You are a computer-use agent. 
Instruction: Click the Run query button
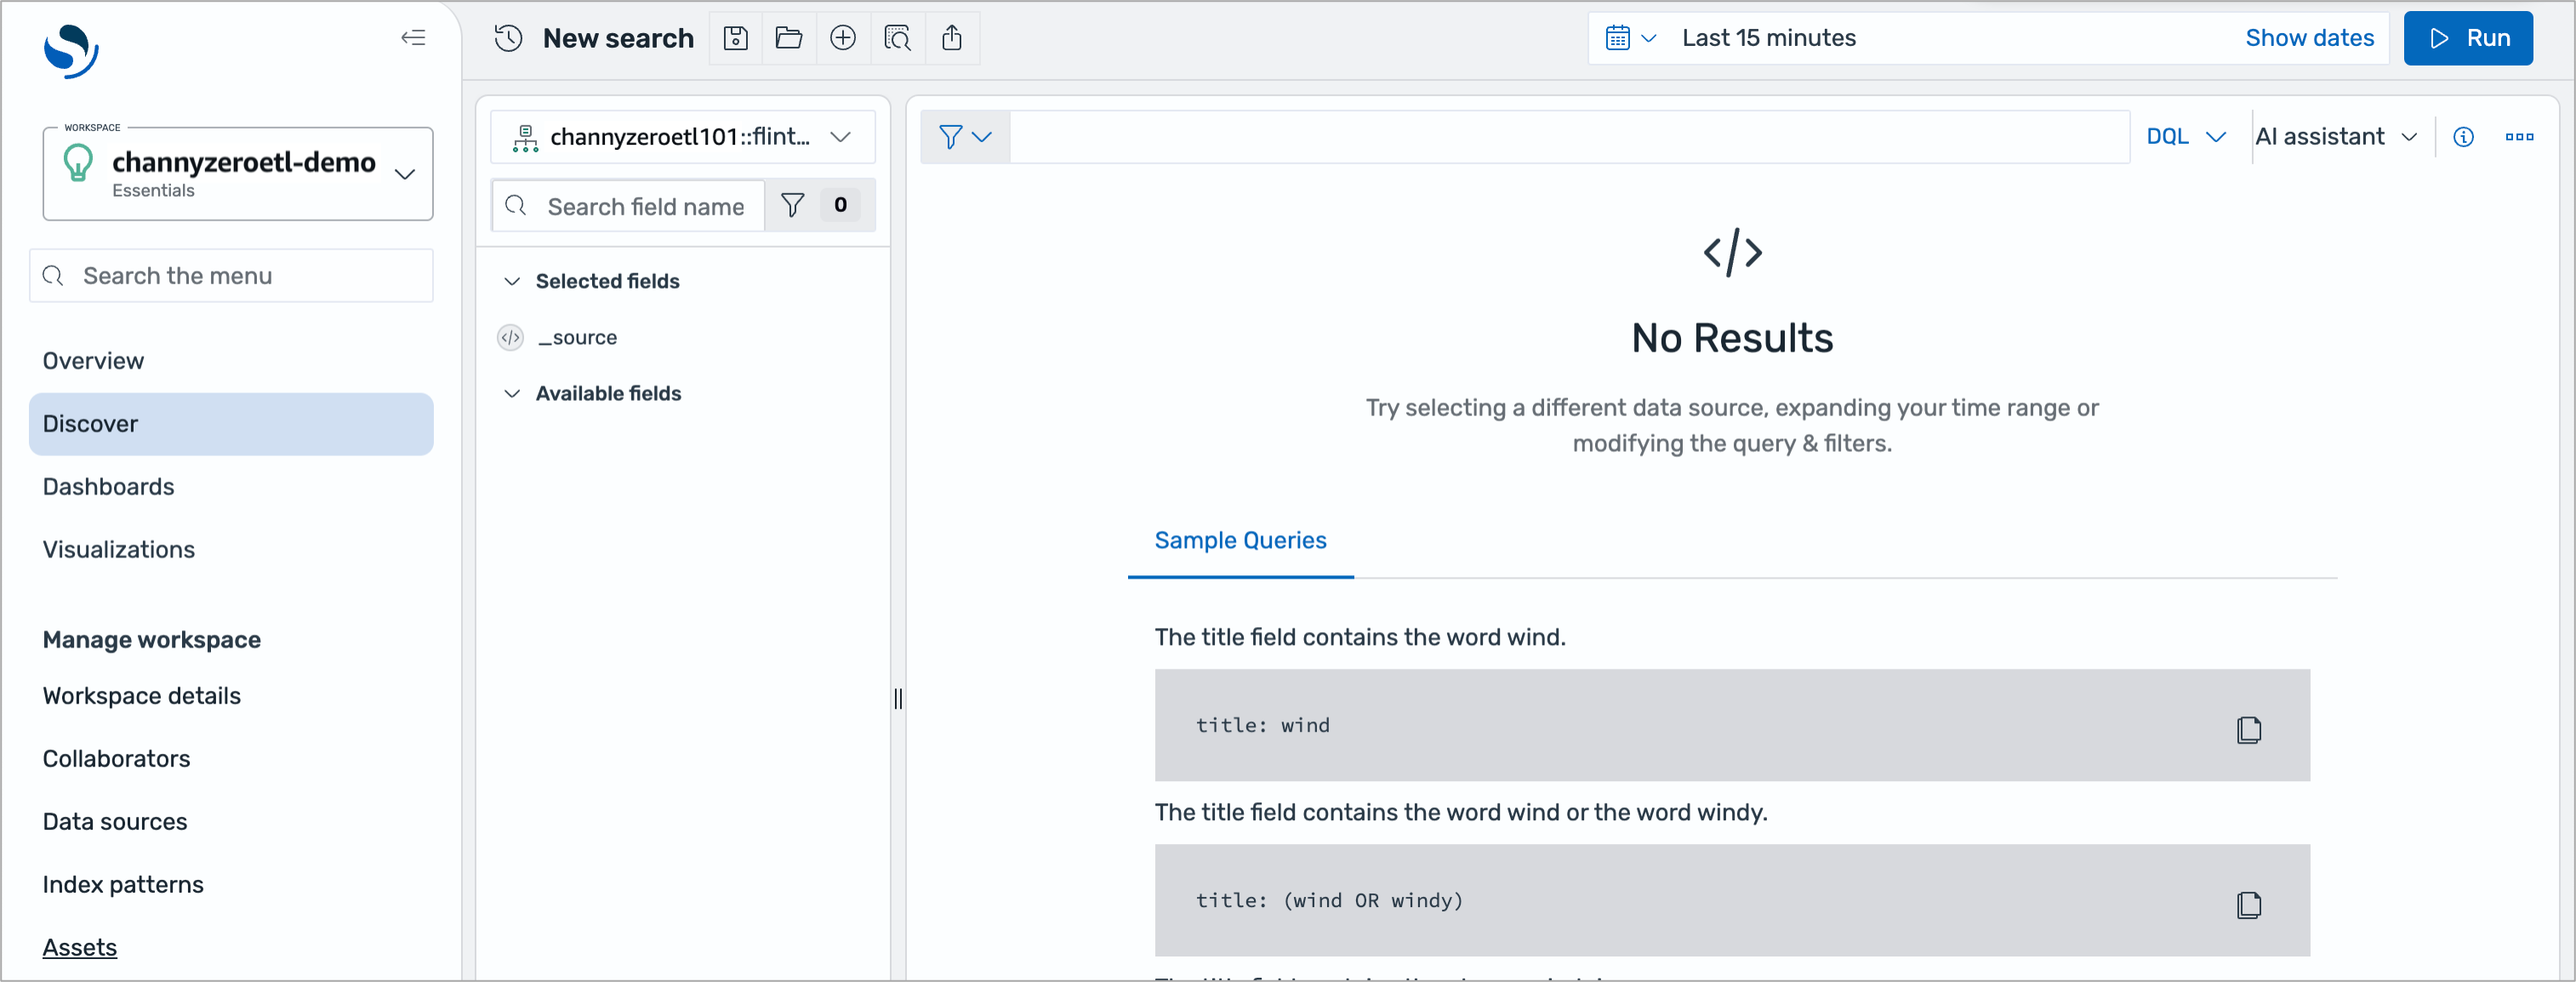[2467, 38]
